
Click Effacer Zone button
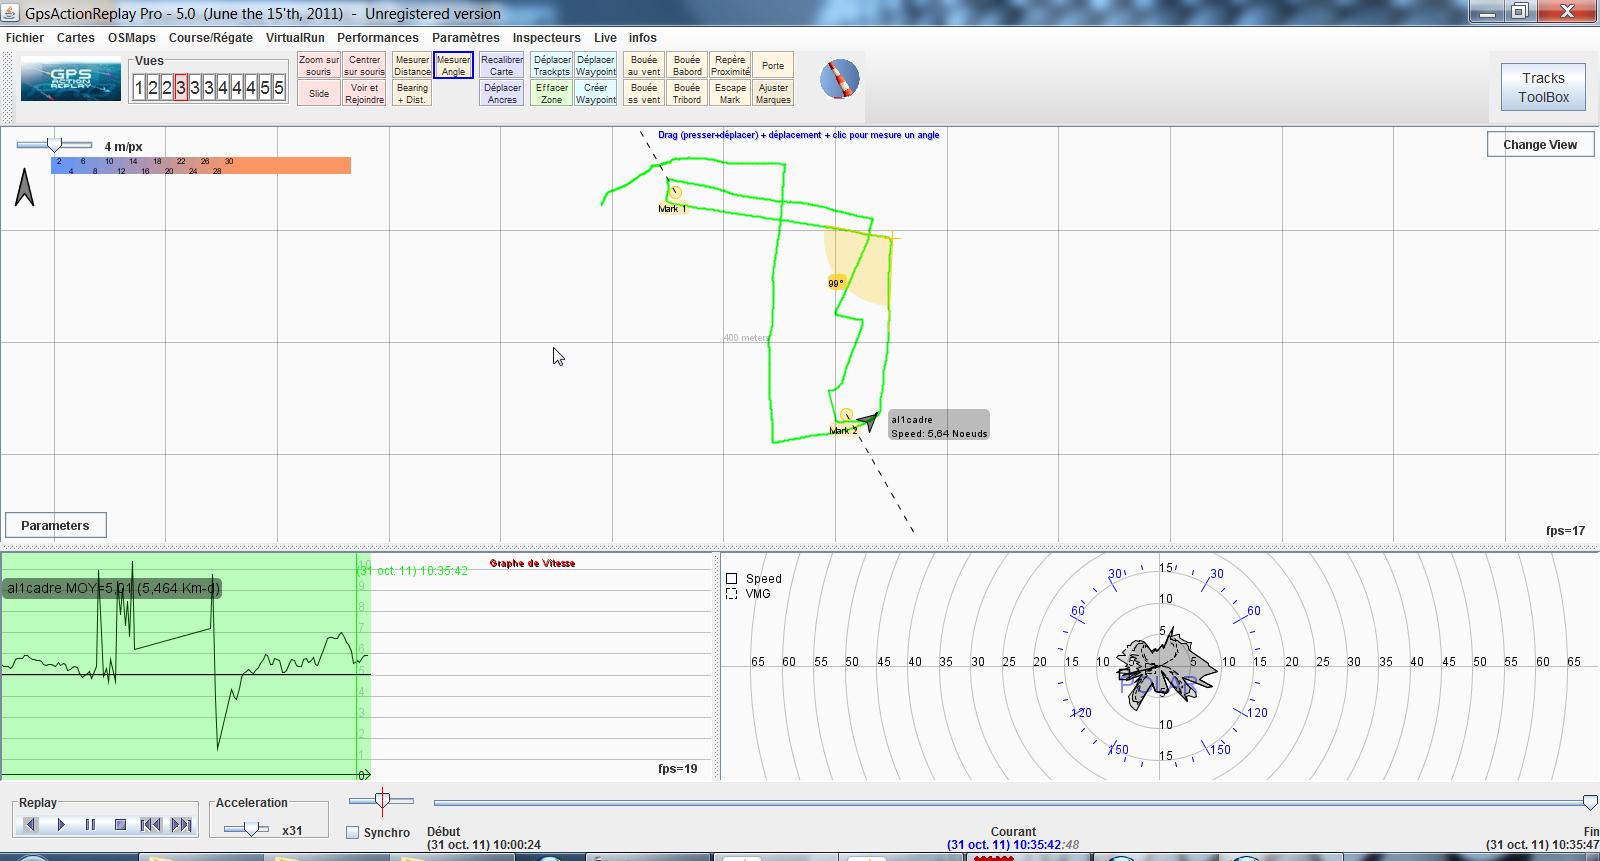pos(552,93)
